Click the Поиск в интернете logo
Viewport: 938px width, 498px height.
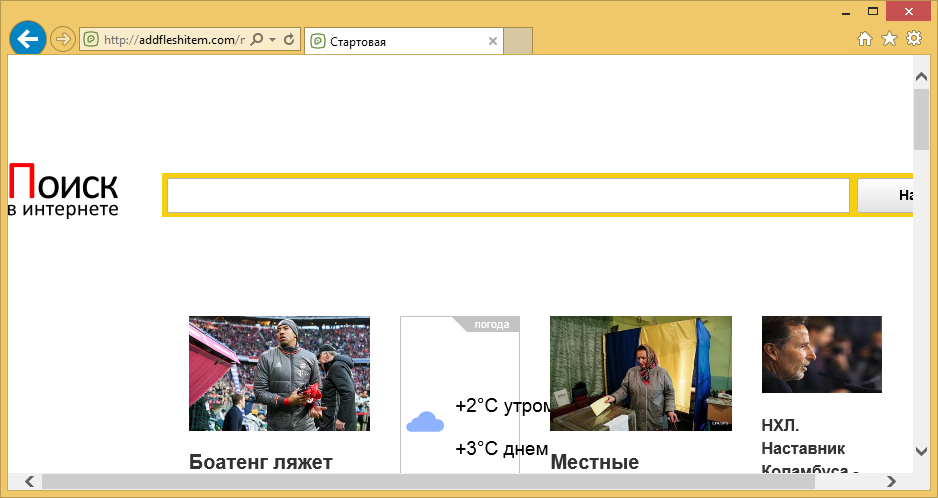tap(63, 191)
